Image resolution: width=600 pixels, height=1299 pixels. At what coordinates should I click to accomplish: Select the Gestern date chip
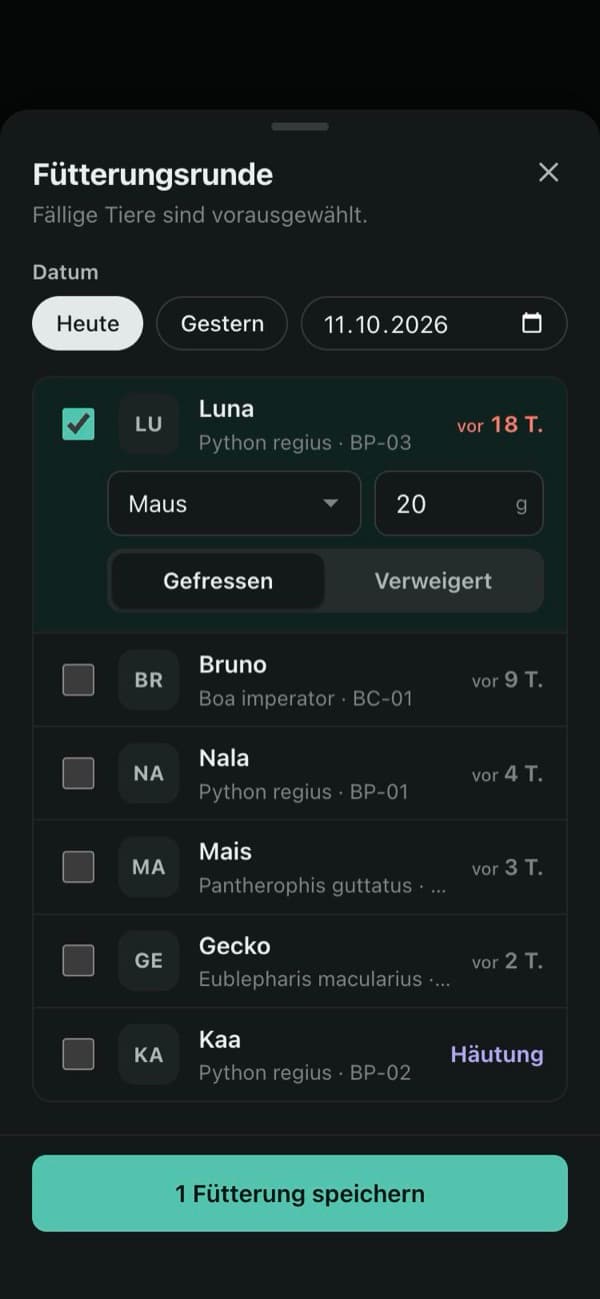222,324
